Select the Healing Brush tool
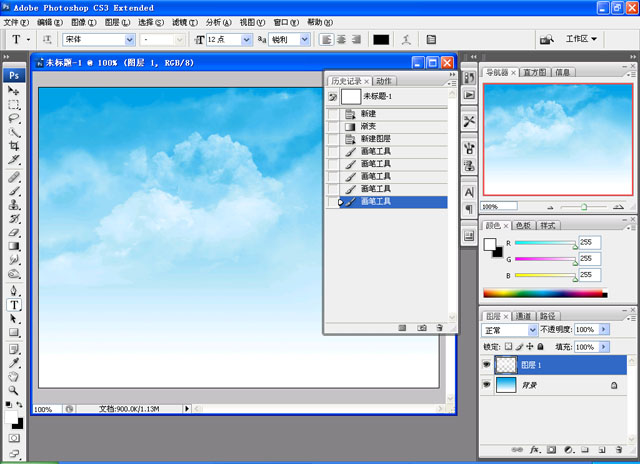The image size is (640, 464). click(13, 177)
